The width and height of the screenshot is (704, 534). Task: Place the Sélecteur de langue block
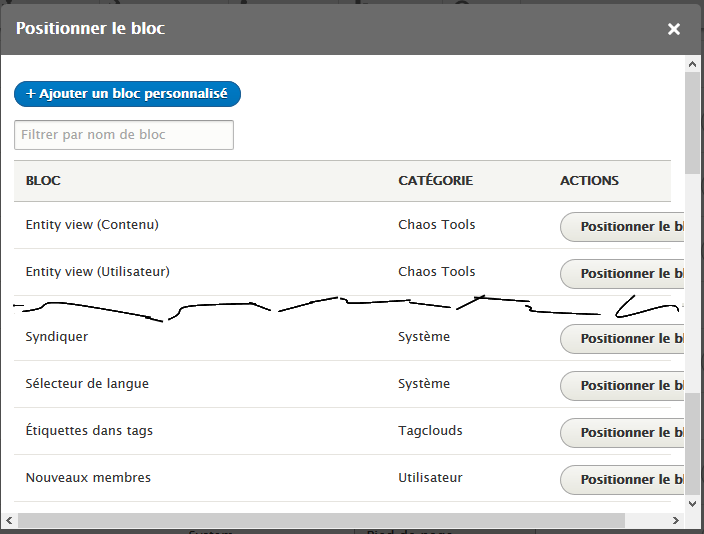pos(622,386)
